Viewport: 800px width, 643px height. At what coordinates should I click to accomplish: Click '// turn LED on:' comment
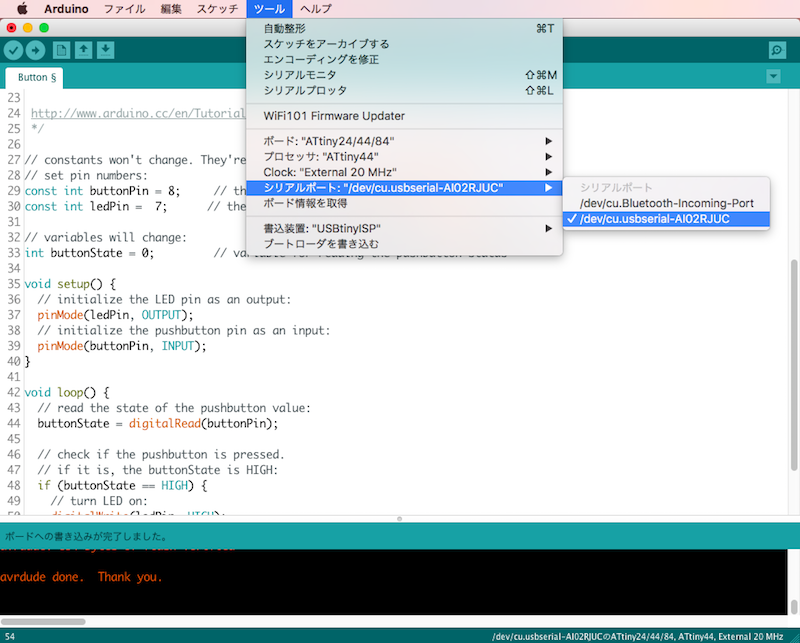point(99,501)
